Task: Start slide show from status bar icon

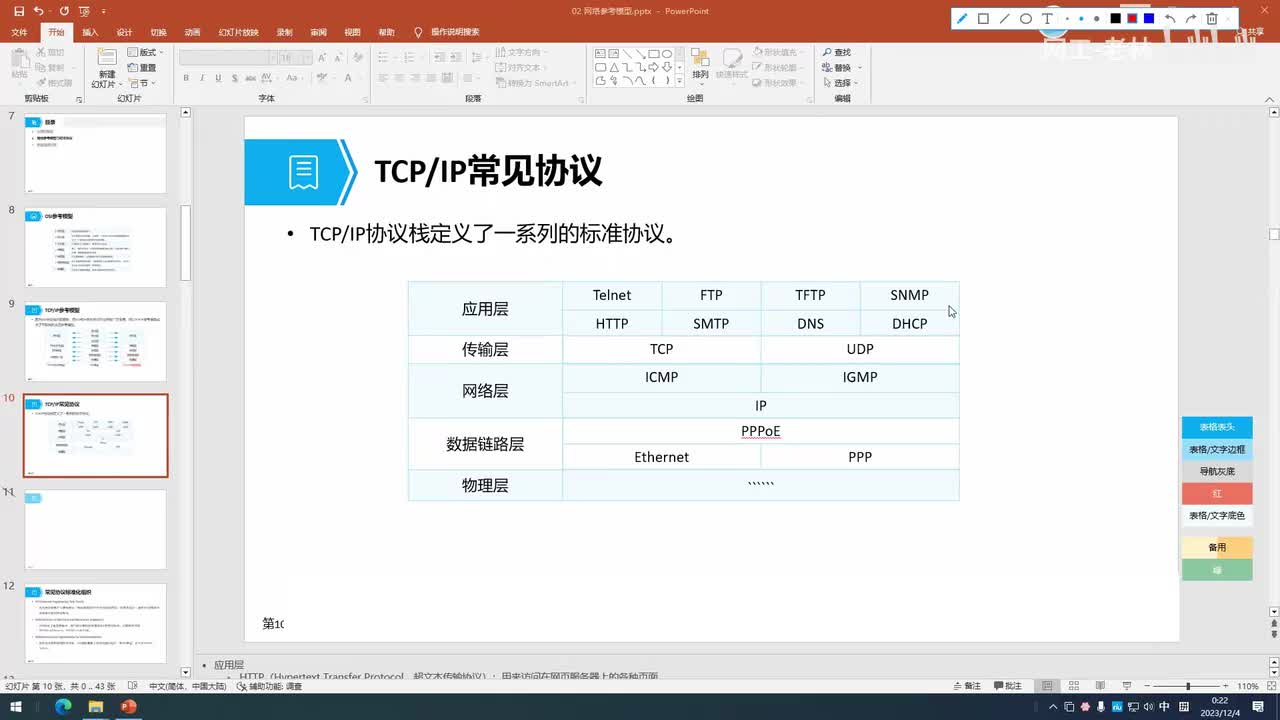Action: point(1125,686)
